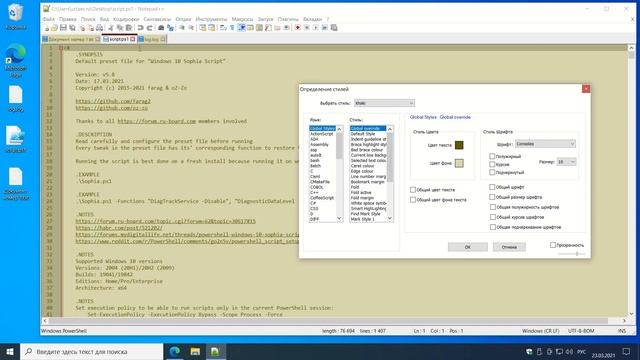The width and height of the screenshot is (640, 360).
Task: Open the forum.ru-board.com link on line 12
Action: 157,121
